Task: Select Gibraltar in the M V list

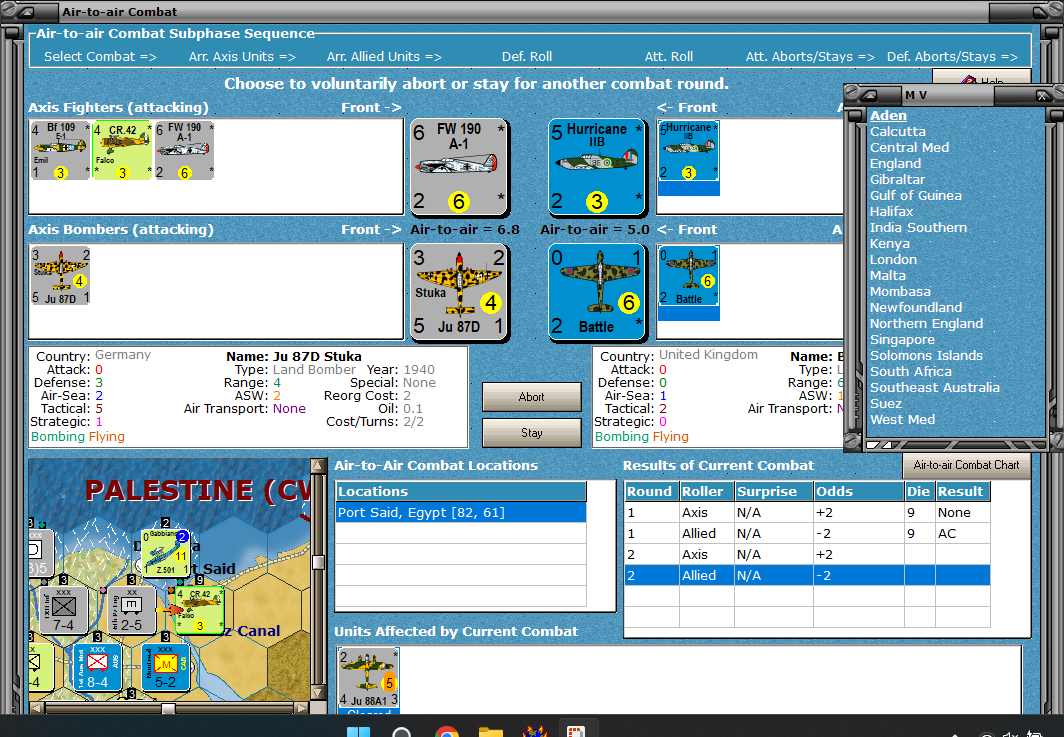Action: coord(897,180)
